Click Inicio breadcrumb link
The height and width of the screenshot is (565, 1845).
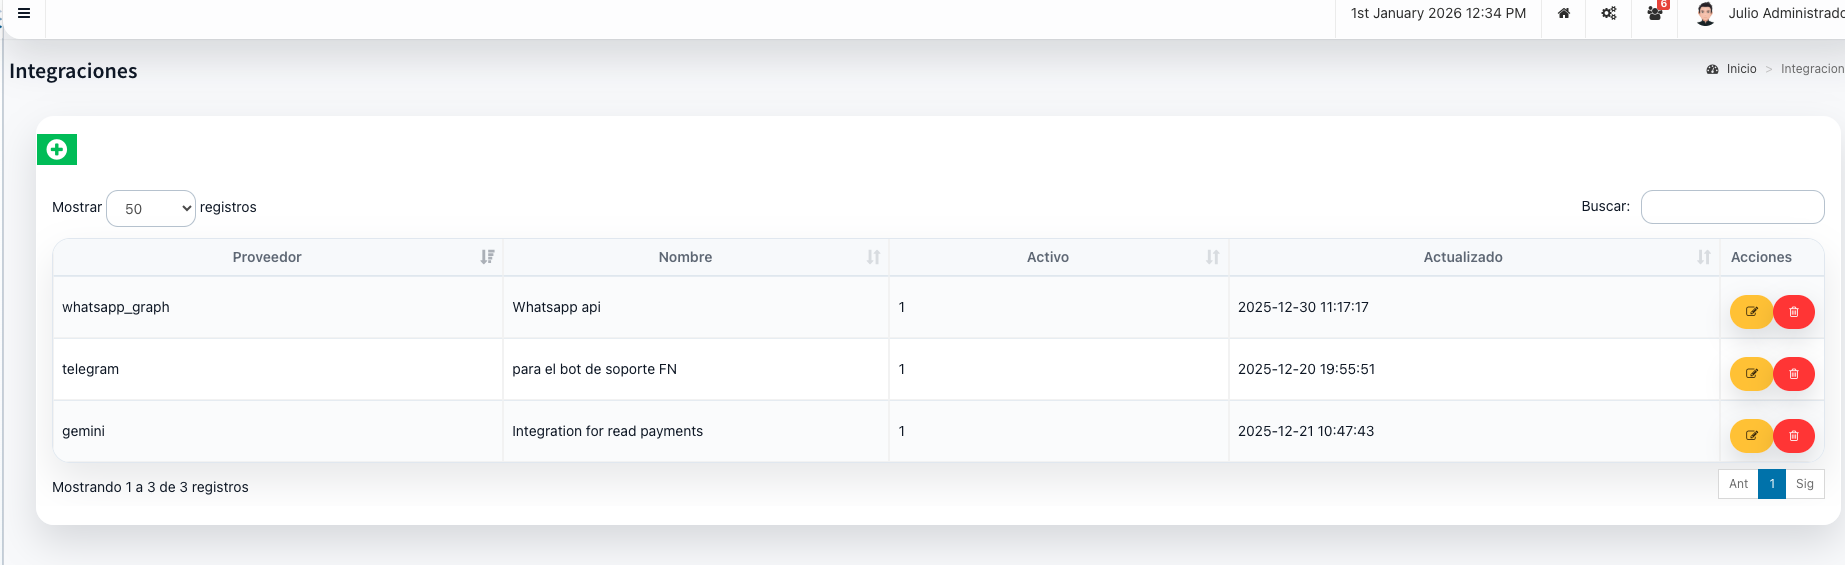pyautogui.click(x=1741, y=69)
